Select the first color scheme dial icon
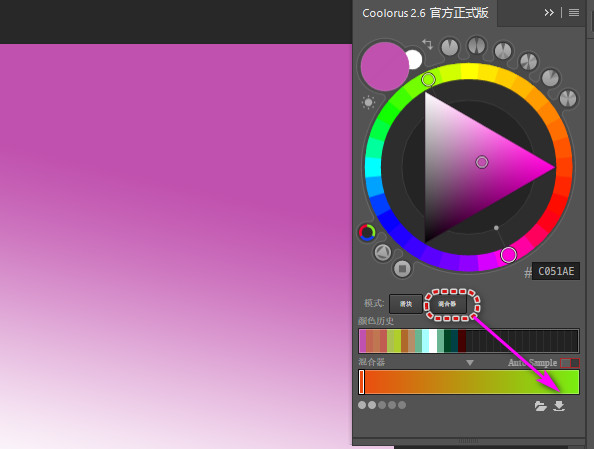This screenshot has height=449, width=594. [x=450, y=48]
